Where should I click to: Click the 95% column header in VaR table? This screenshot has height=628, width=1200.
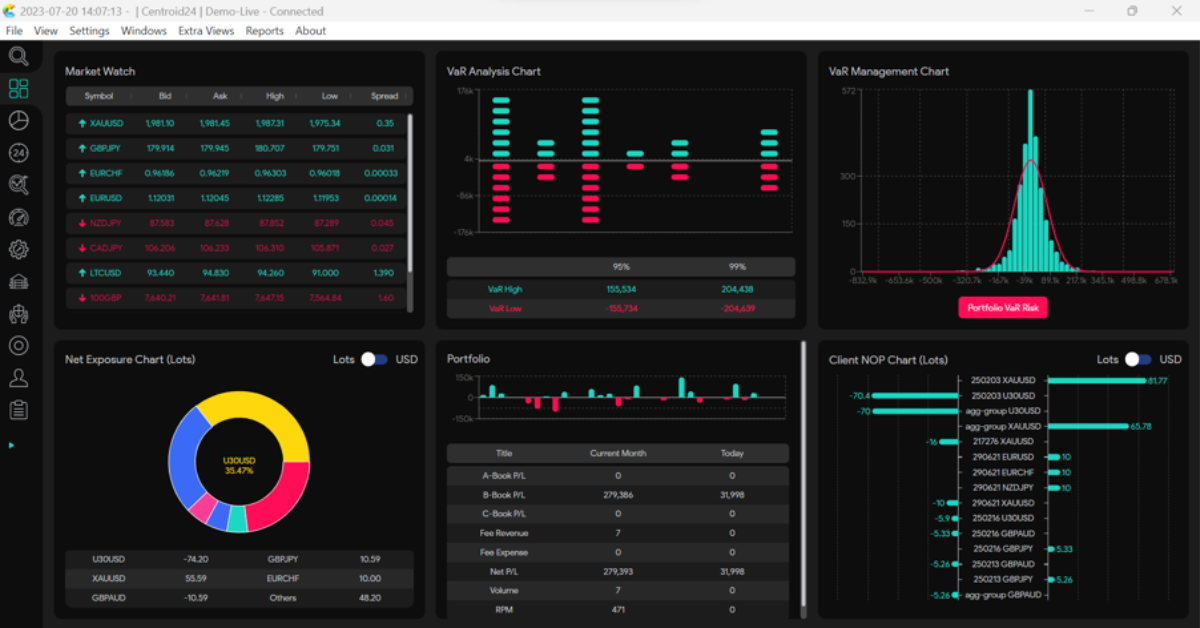click(x=621, y=267)
